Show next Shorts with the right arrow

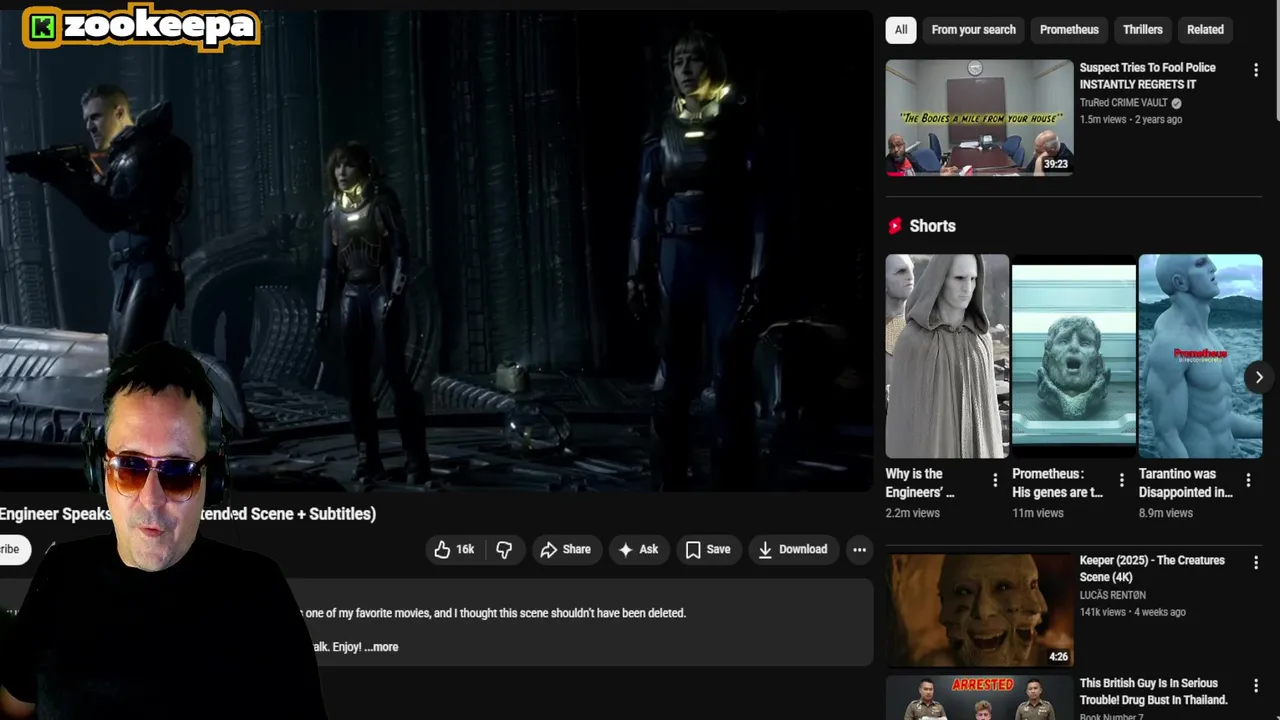click(x=1259, y=377)
